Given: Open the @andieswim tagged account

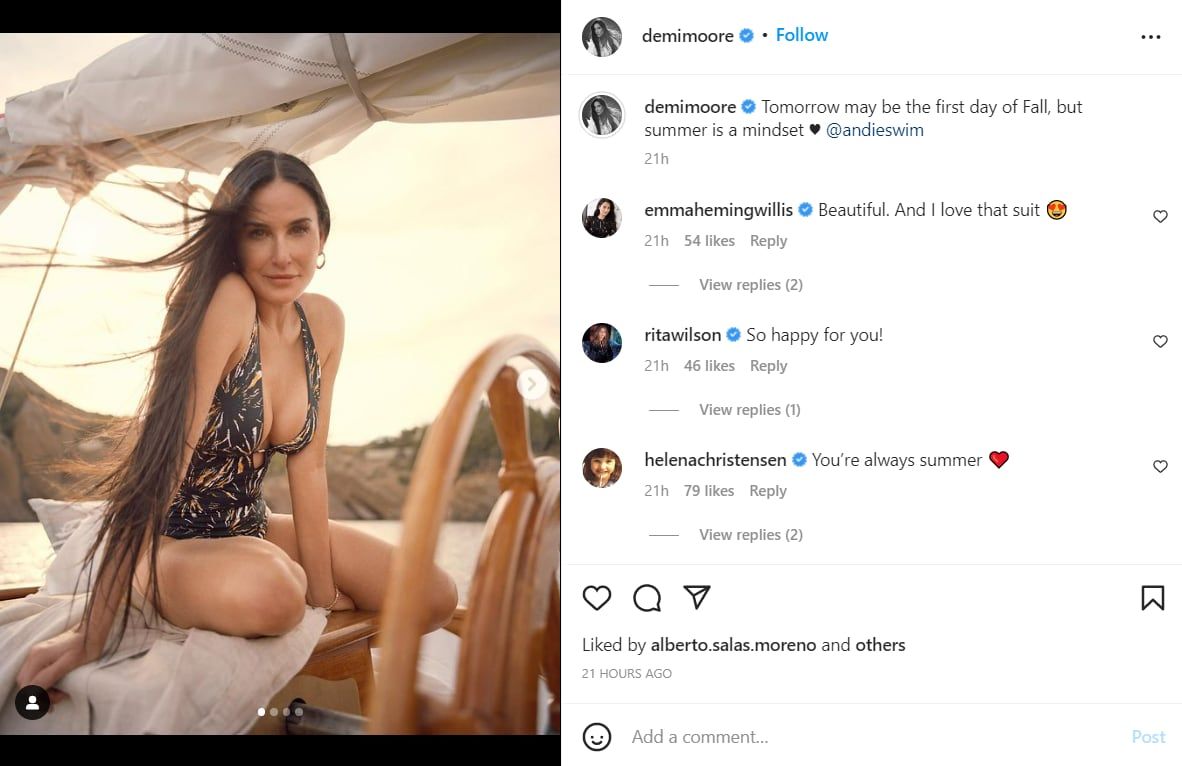Looking at the screenshot, I should [875, 129].
